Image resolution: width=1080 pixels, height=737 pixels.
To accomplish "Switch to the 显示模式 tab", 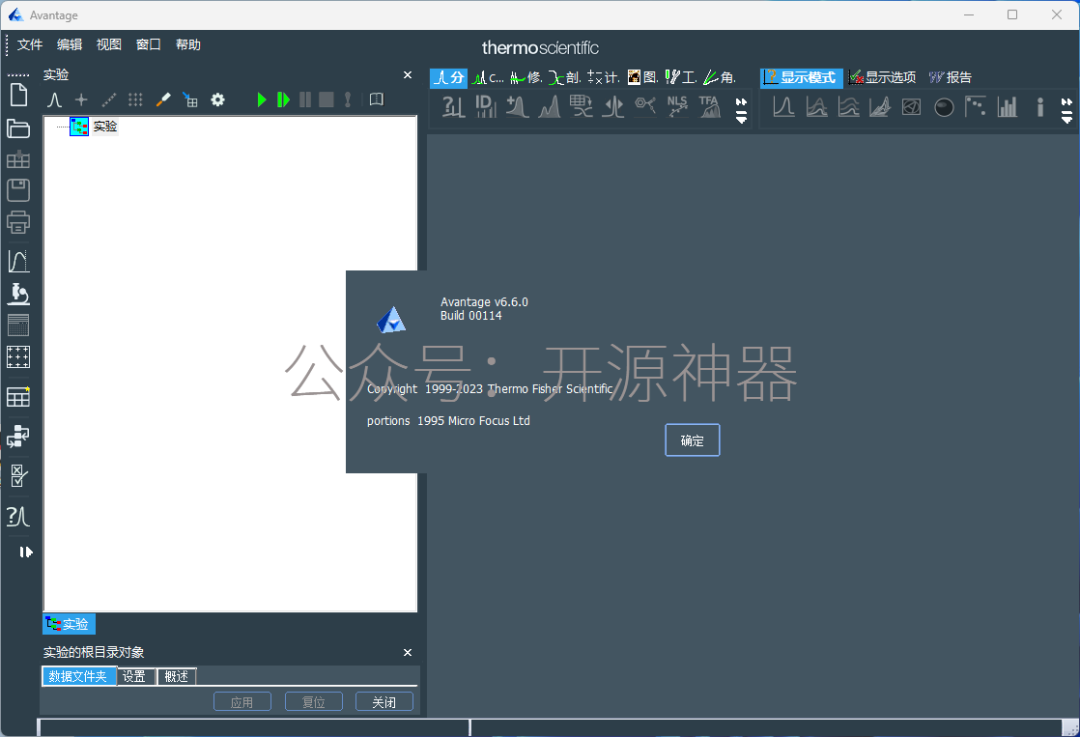I will pos(801,77).
